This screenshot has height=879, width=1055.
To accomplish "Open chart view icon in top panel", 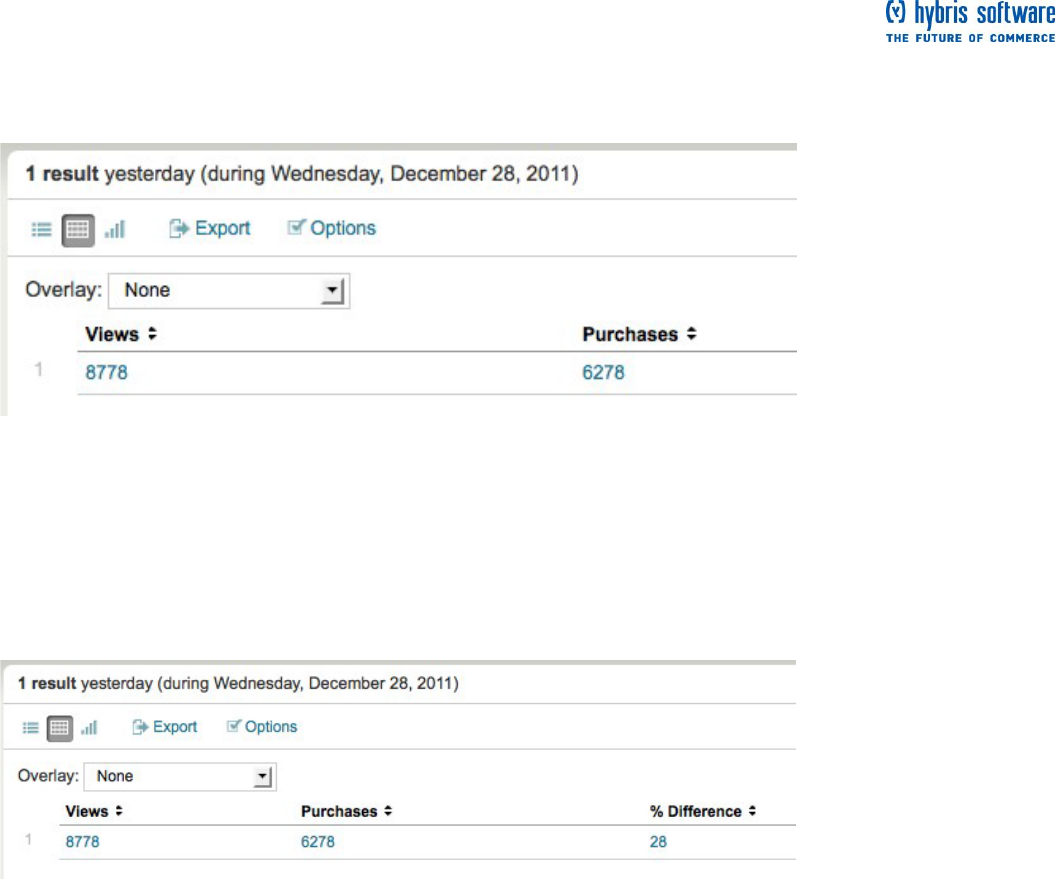I will [x=115, y=229].
